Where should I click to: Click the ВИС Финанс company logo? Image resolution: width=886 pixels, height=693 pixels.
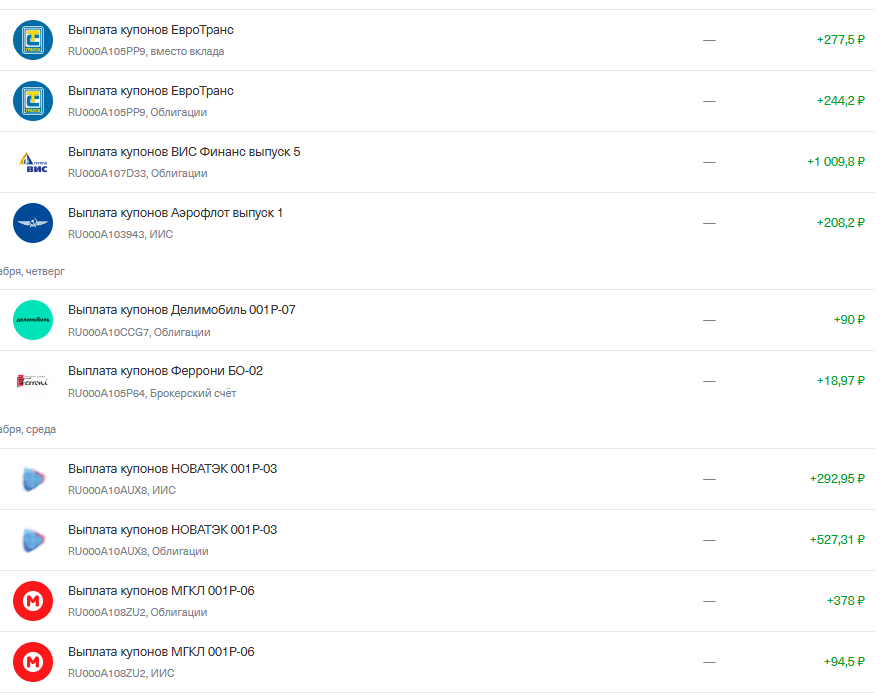[x=32, y=162]
